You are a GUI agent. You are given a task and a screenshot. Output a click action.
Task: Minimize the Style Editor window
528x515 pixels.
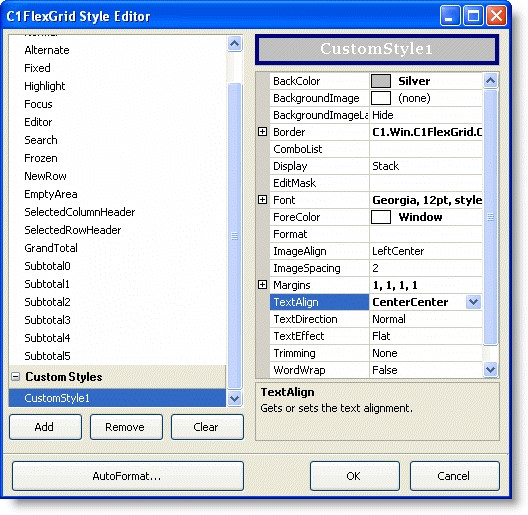[x=450, y=16]
